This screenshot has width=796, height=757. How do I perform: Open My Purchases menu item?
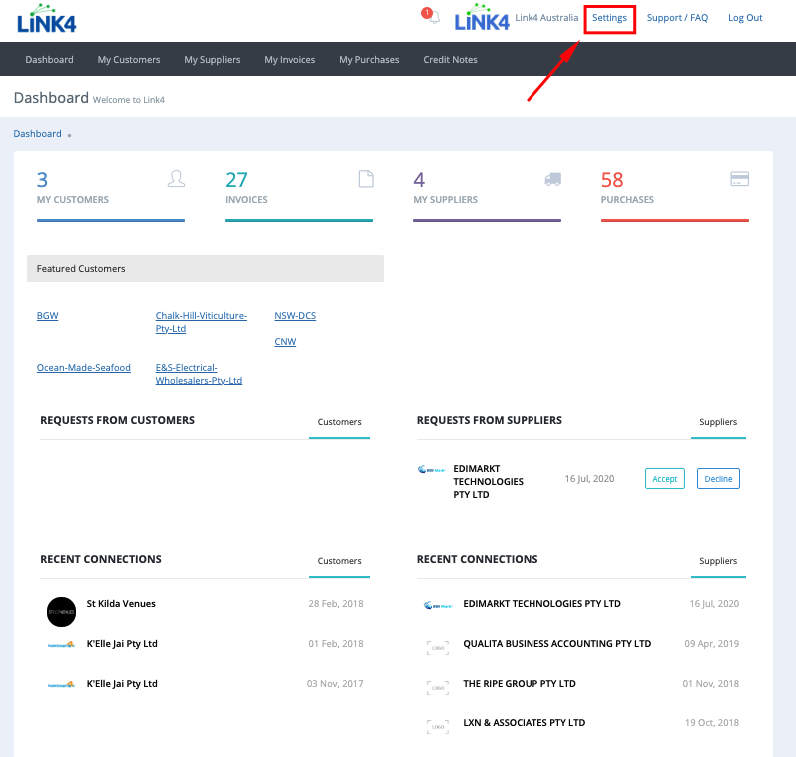369,59
